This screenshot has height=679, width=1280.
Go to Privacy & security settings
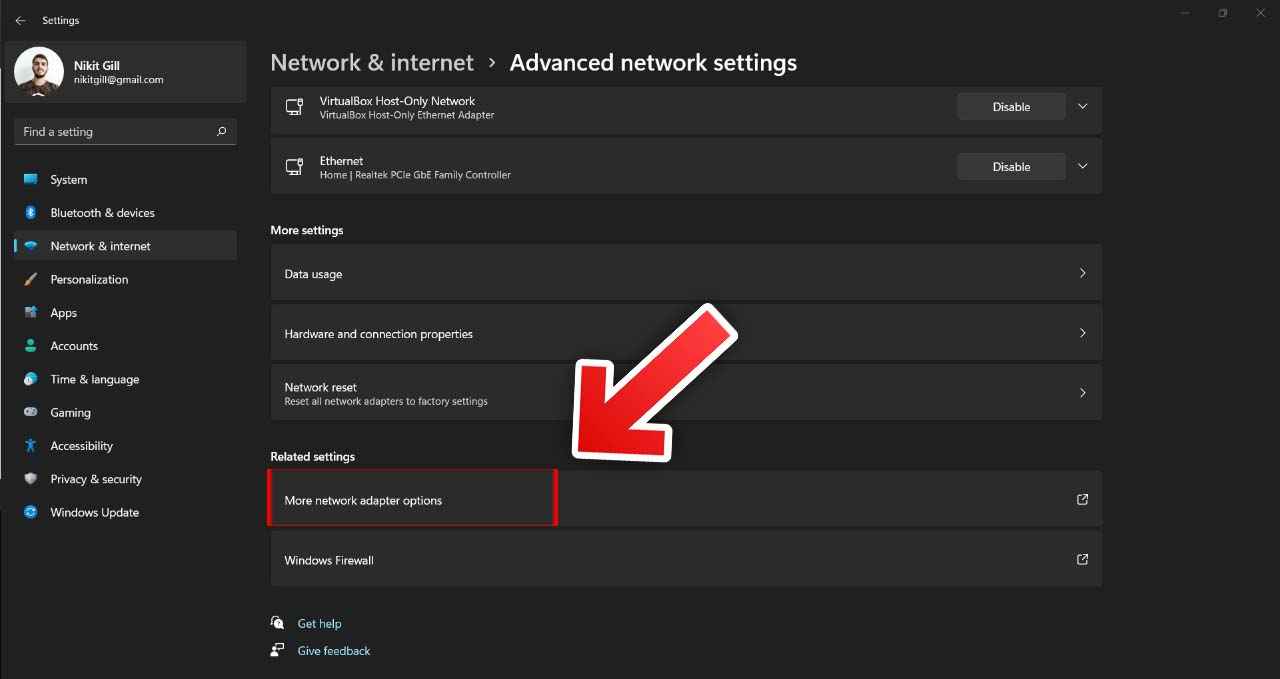point(126,479)
